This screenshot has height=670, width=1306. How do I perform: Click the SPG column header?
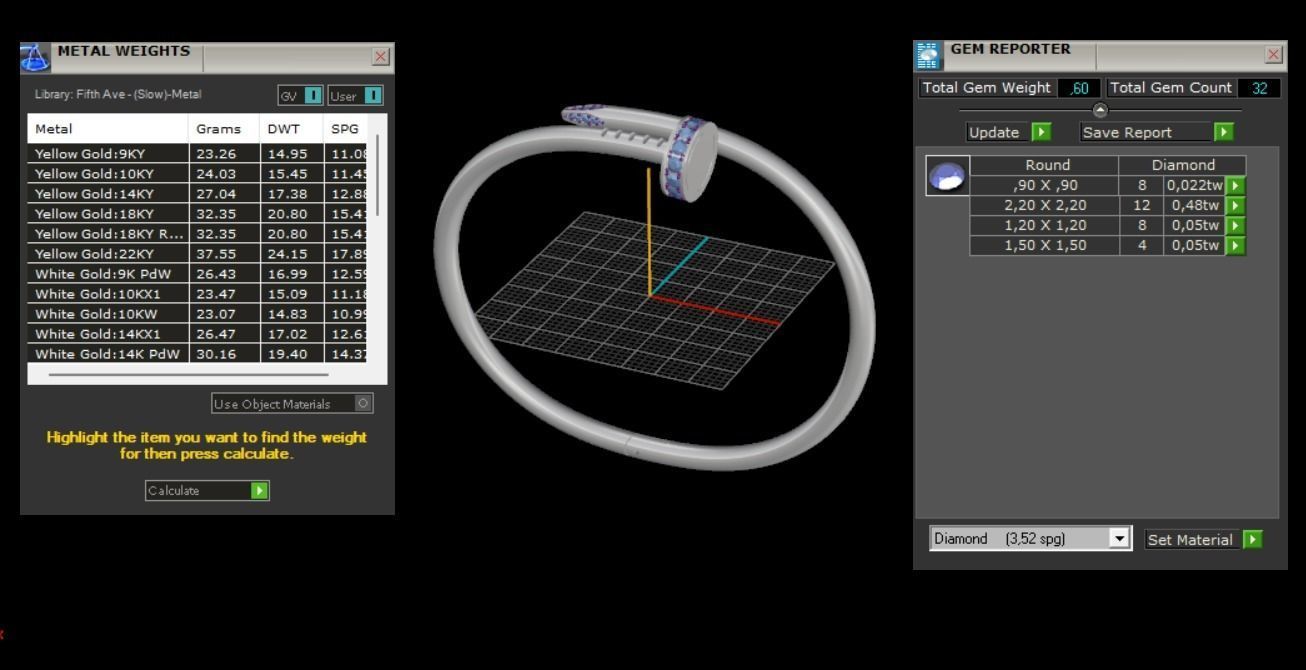[x=345, y=129]
